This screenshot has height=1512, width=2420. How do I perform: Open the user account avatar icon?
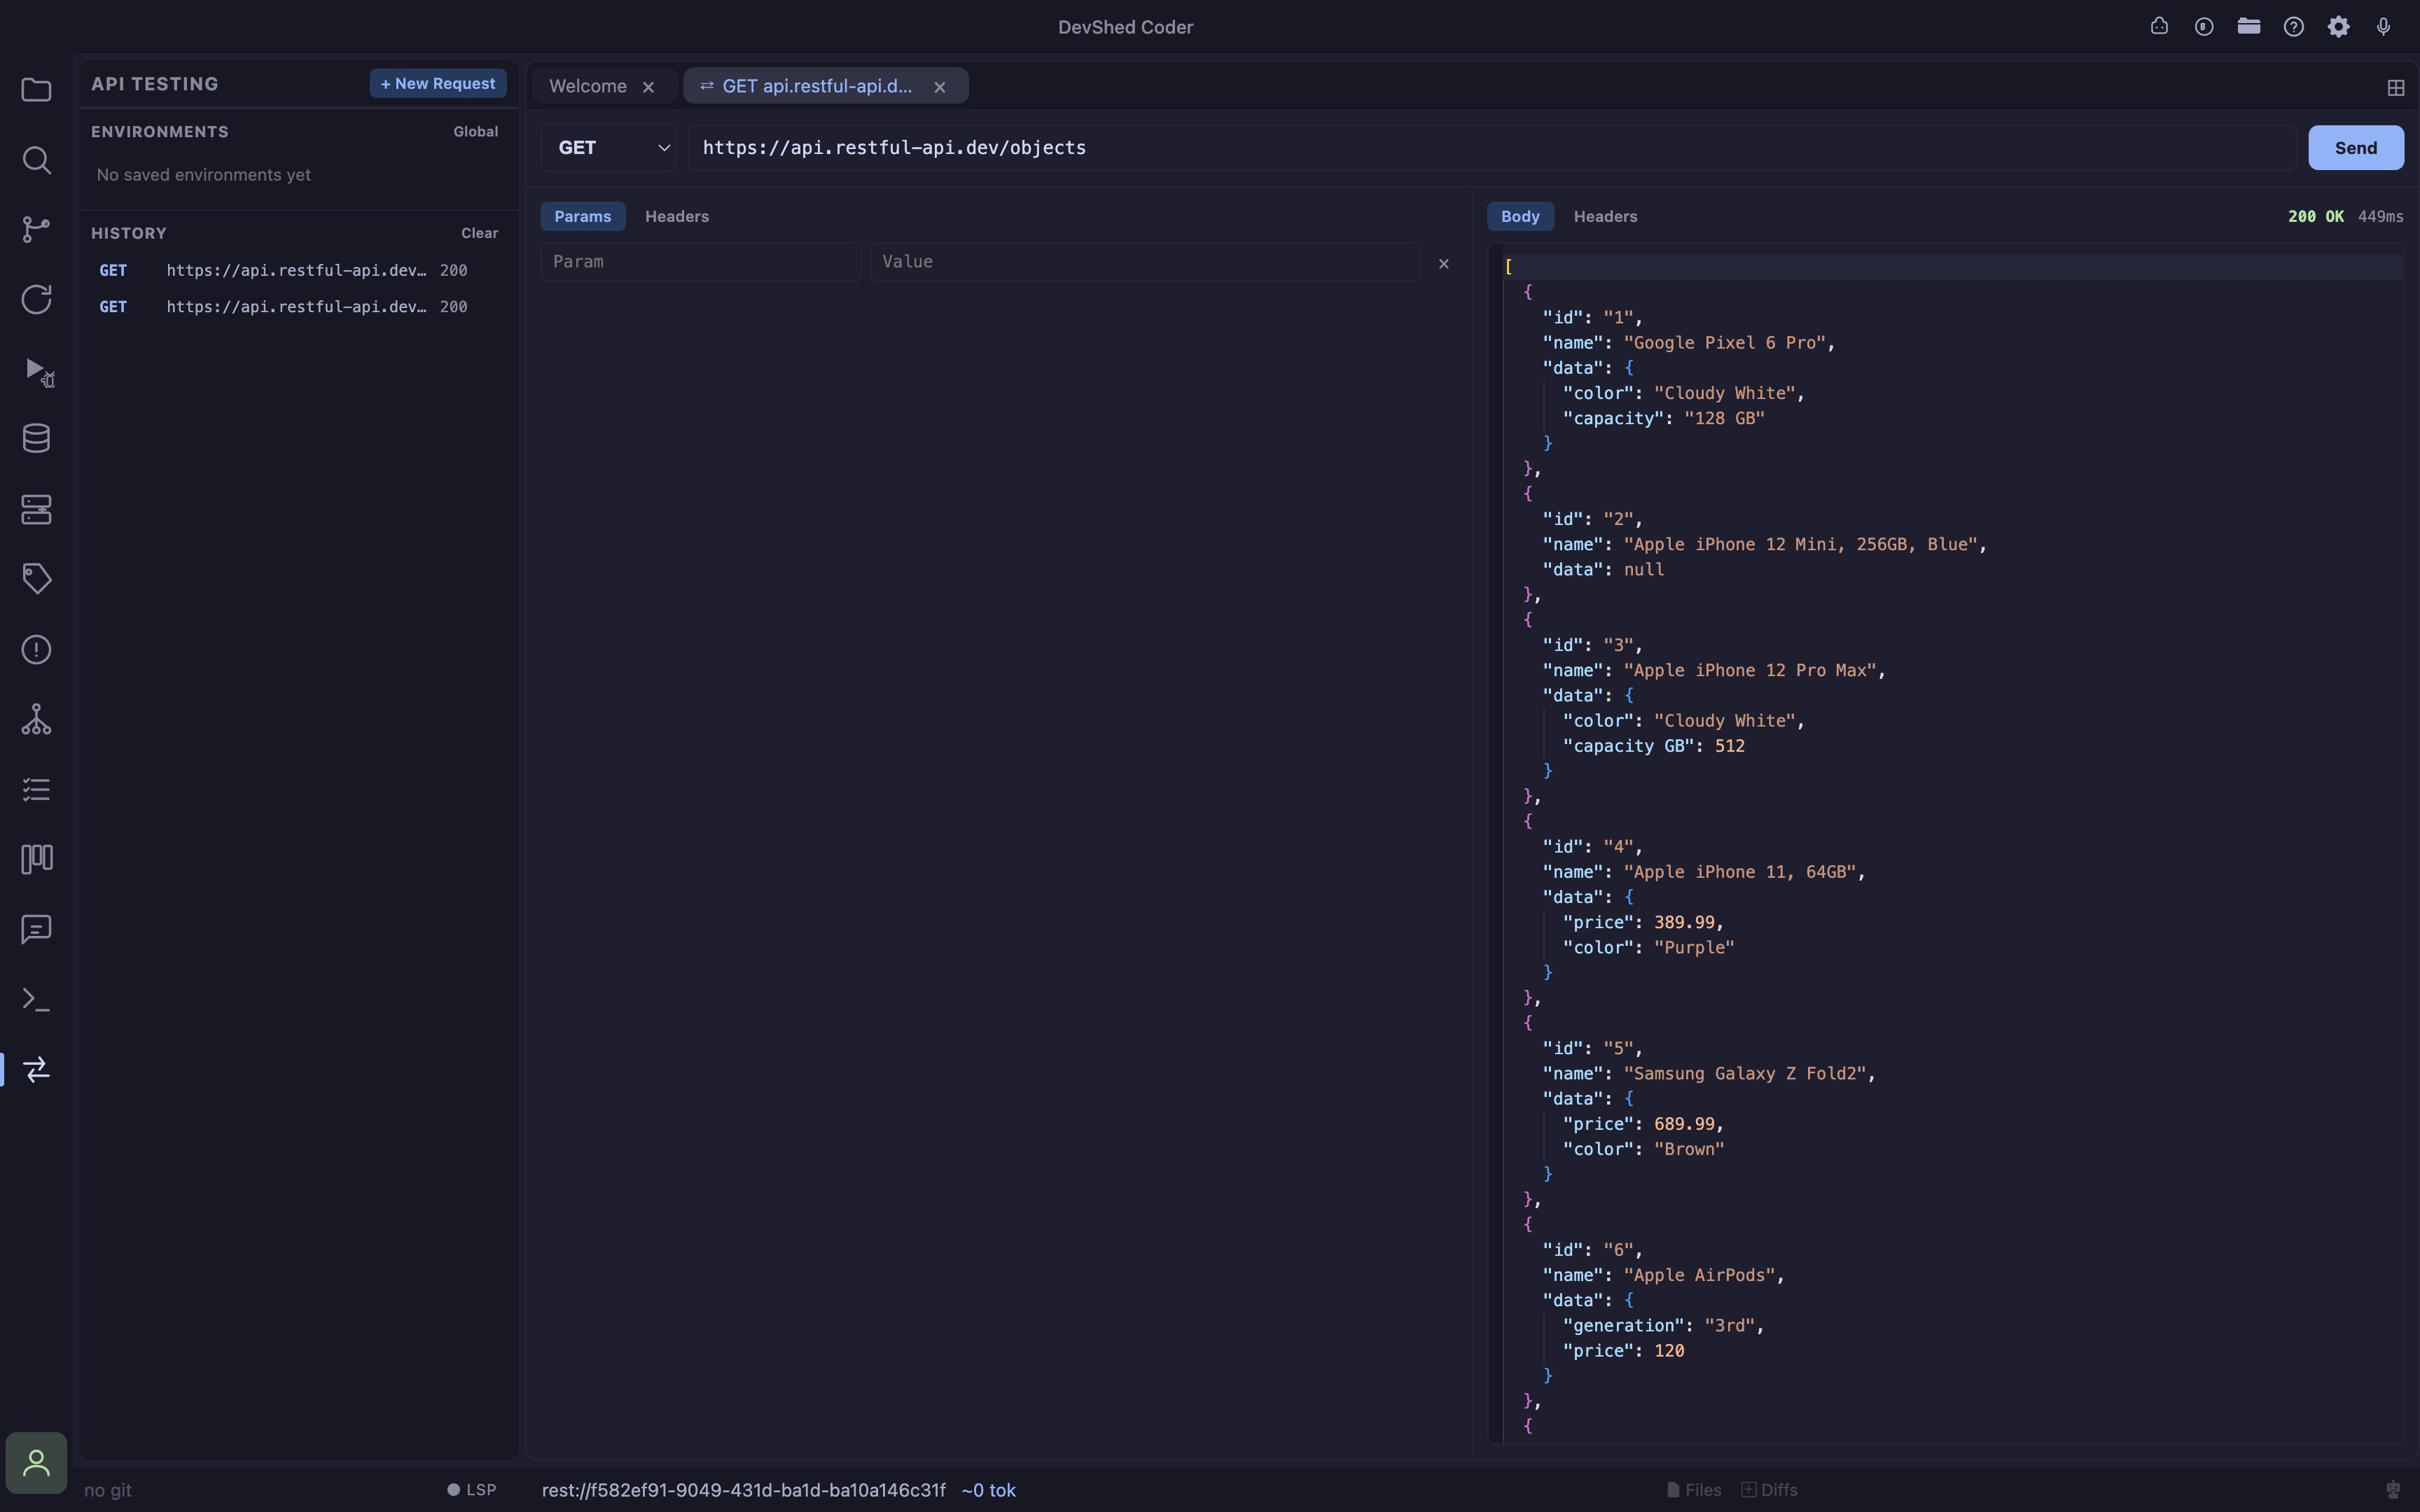36,1462
